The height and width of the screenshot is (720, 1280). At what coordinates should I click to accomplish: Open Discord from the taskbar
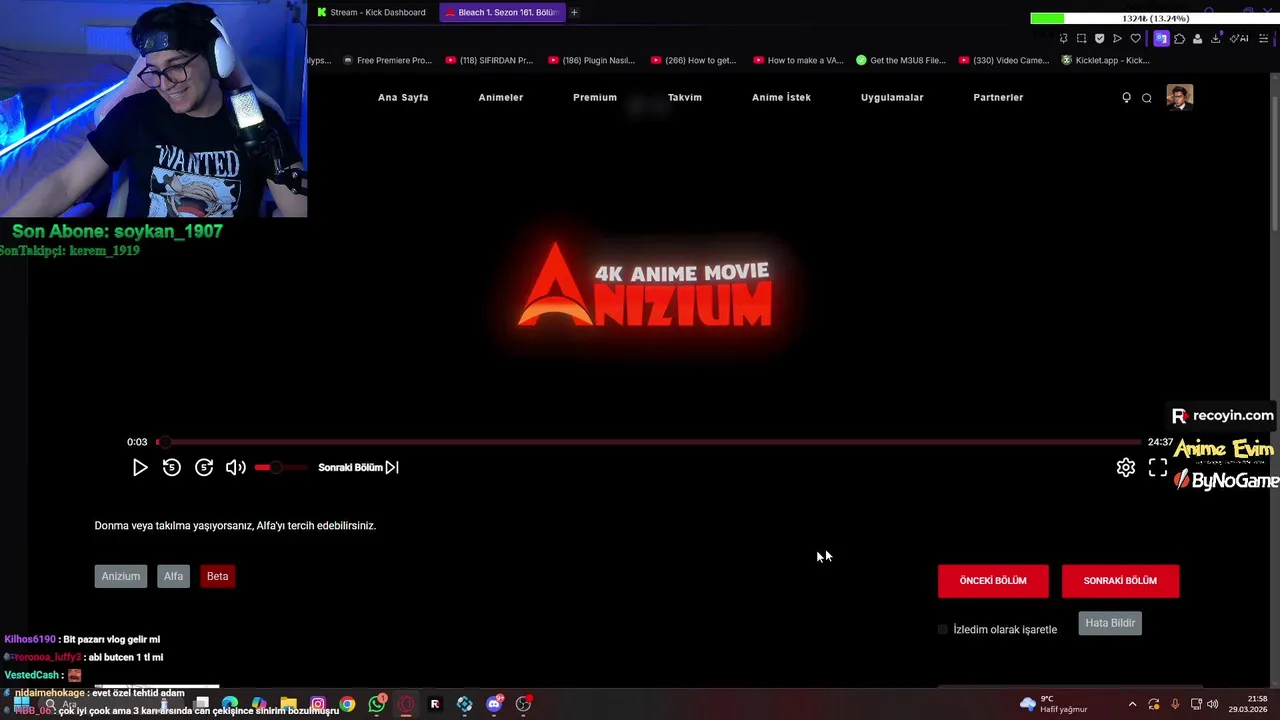coord(494,704)
